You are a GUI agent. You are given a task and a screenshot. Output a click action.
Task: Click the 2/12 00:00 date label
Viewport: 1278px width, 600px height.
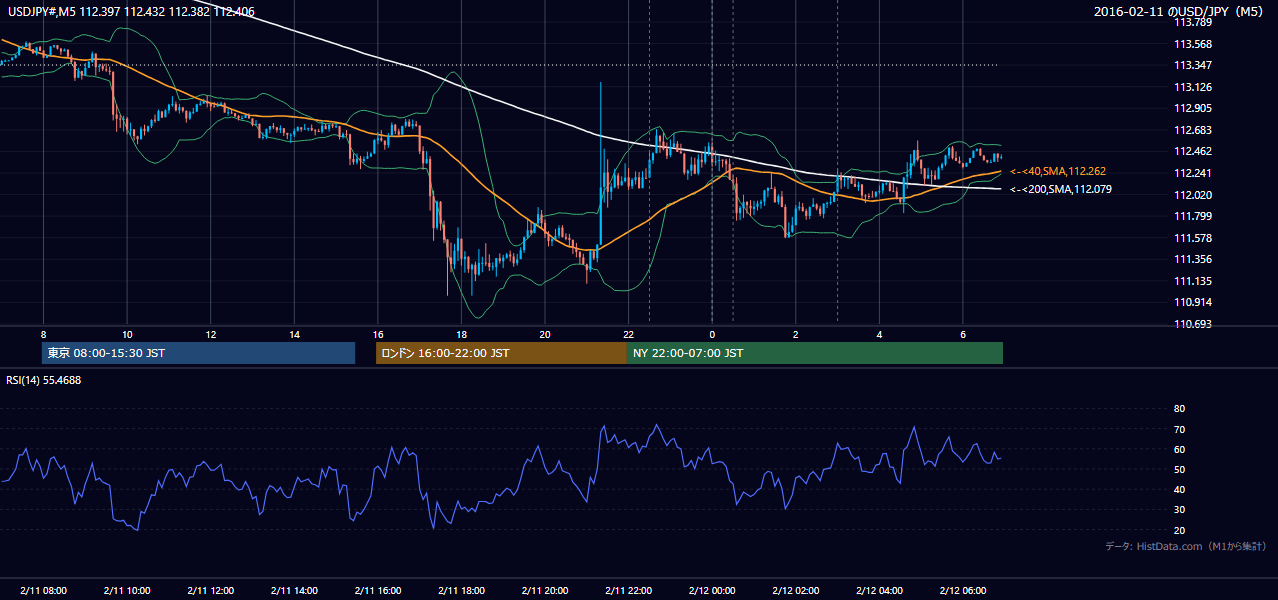click(712, 591)
